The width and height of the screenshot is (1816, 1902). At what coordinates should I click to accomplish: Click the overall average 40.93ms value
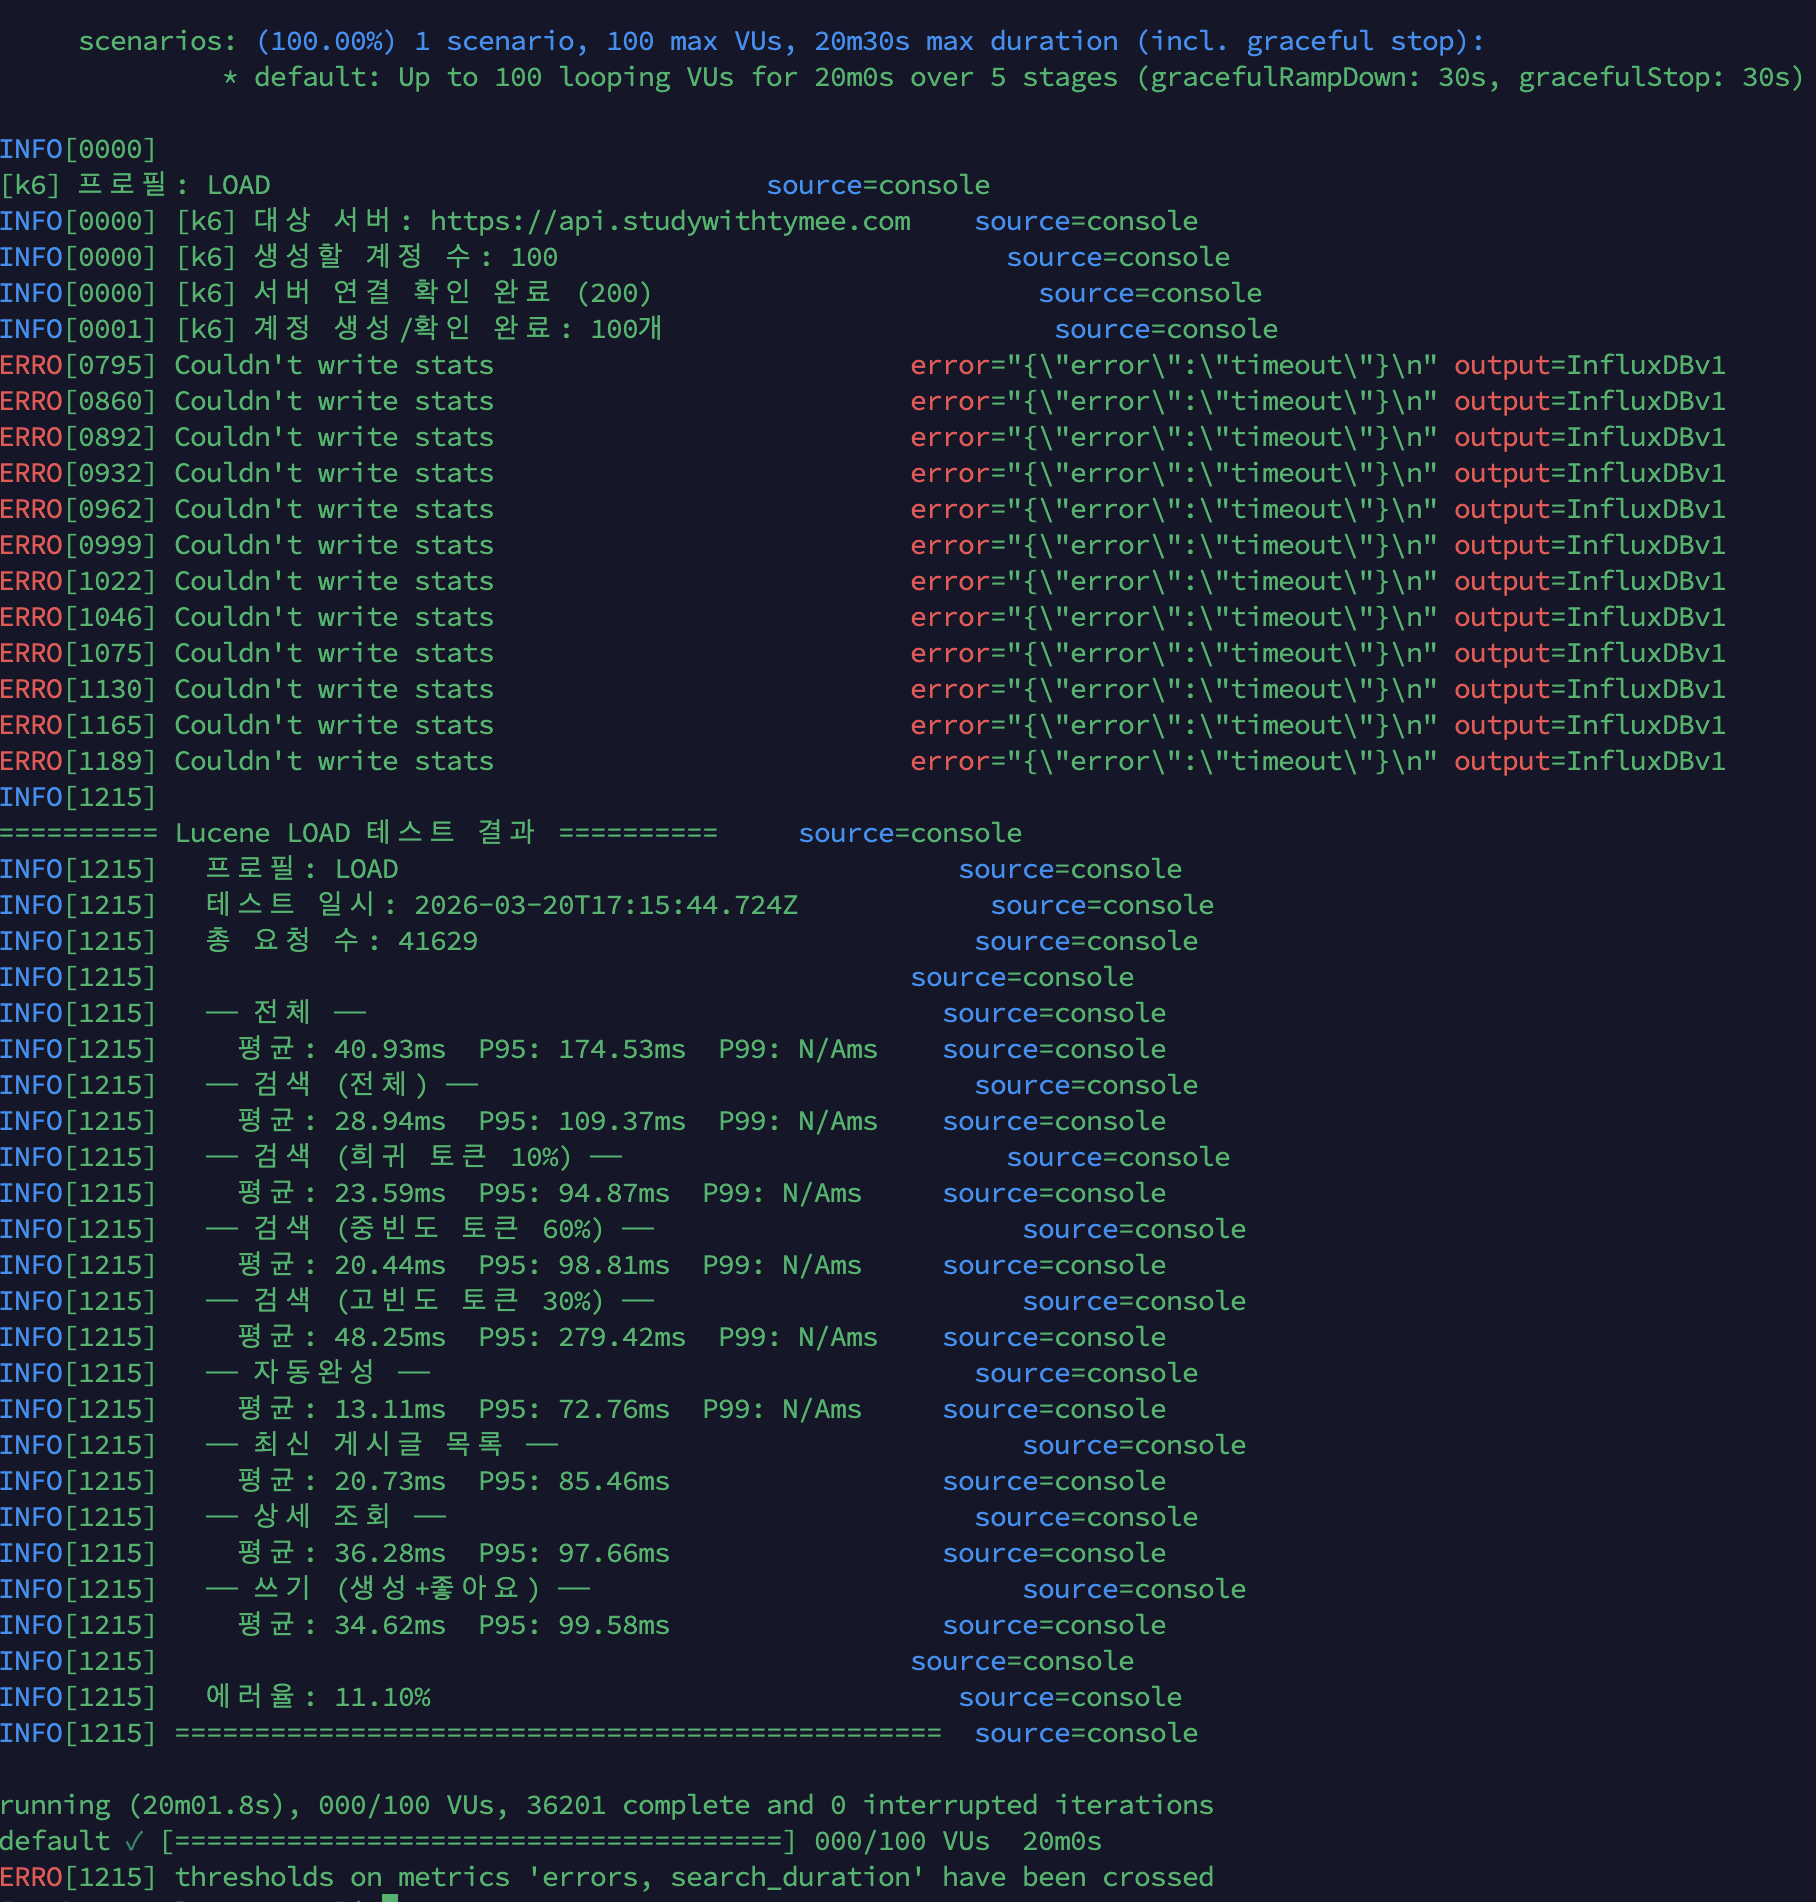(x=390, y=1049)
